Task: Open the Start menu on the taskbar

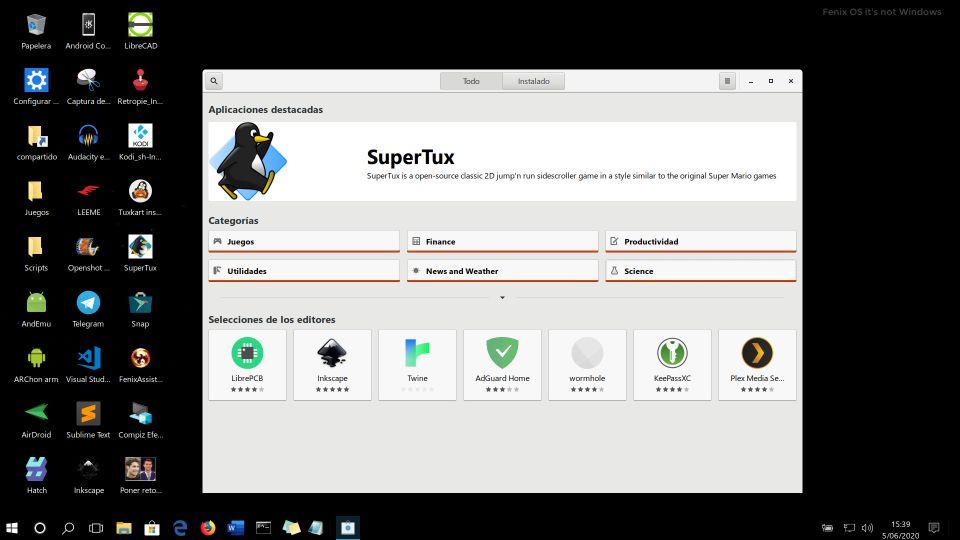Action: tap(12, 528)
